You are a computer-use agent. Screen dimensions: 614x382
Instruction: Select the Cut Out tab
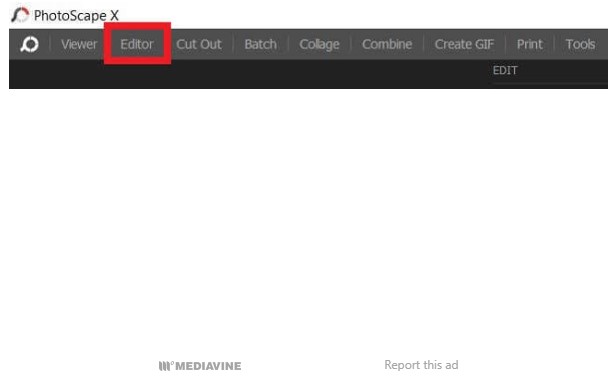coord(199,44)
